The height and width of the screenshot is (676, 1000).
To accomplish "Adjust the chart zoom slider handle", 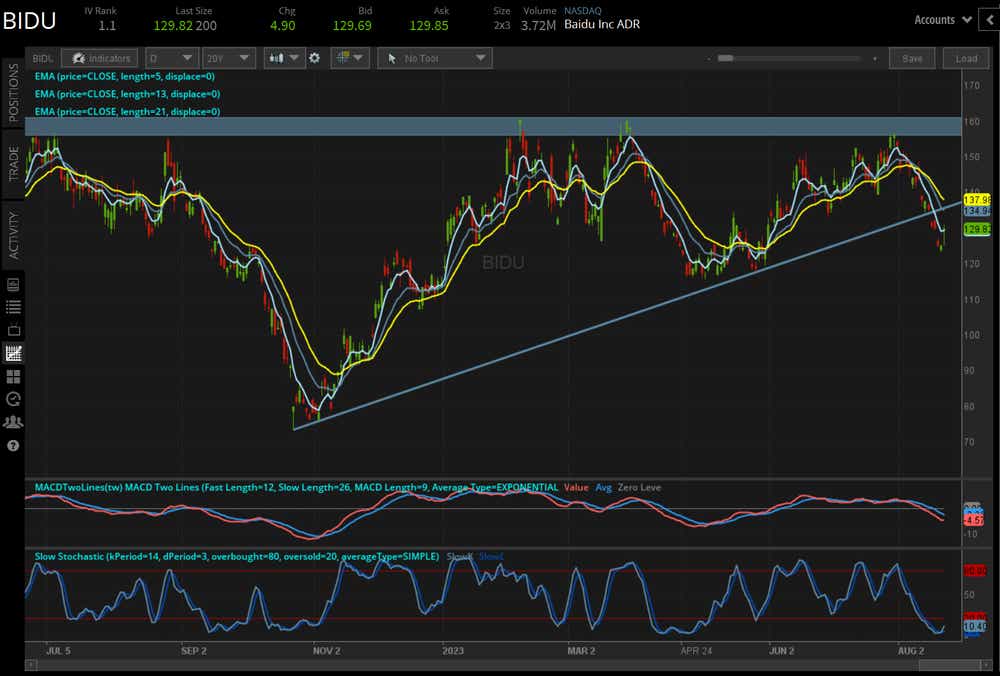I will pyautogui.click(x=726, y=58).
